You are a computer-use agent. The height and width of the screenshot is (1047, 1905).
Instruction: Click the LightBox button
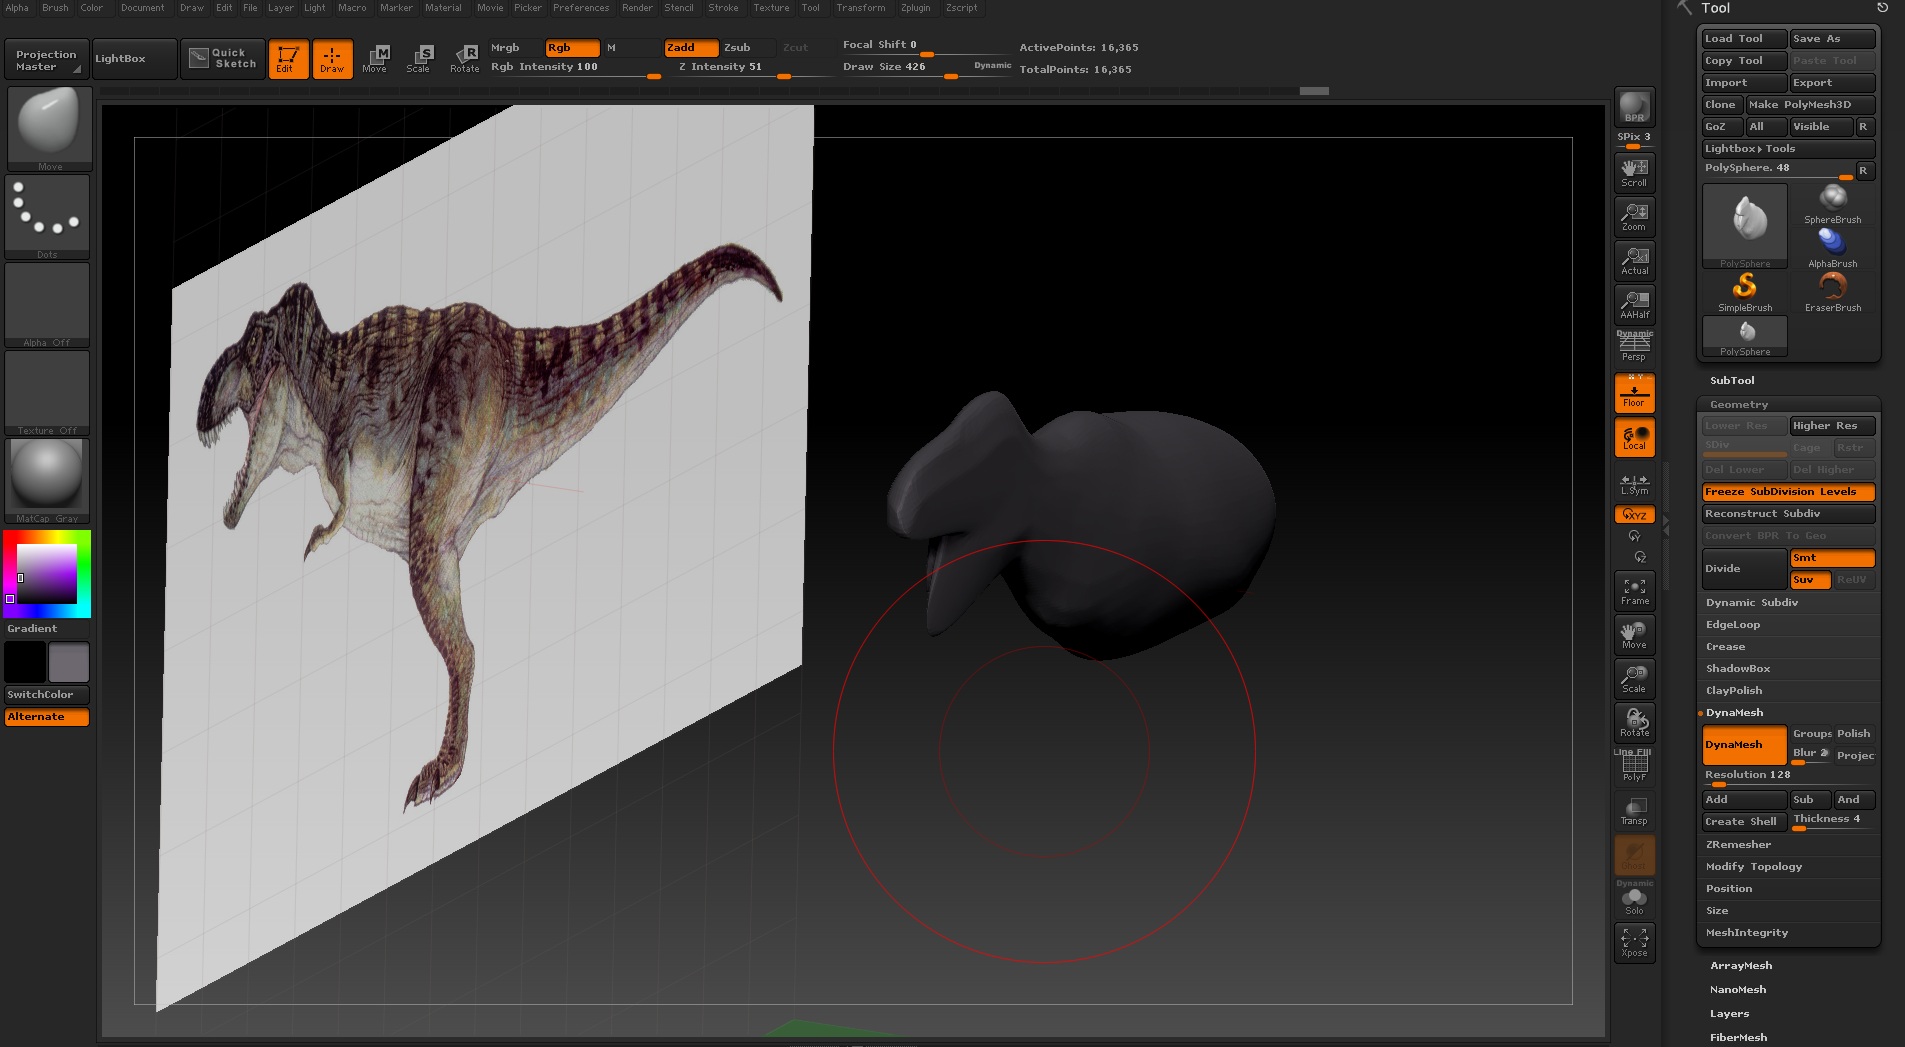134,59
